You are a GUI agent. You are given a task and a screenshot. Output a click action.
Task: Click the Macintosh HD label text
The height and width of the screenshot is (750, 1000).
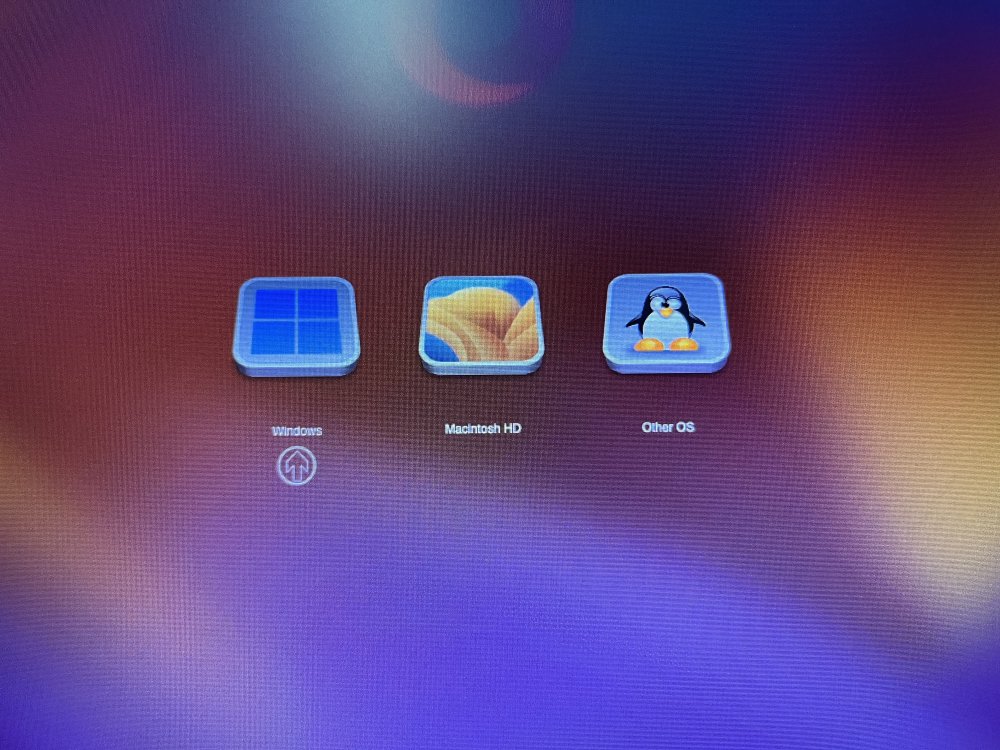pos(483,429)
